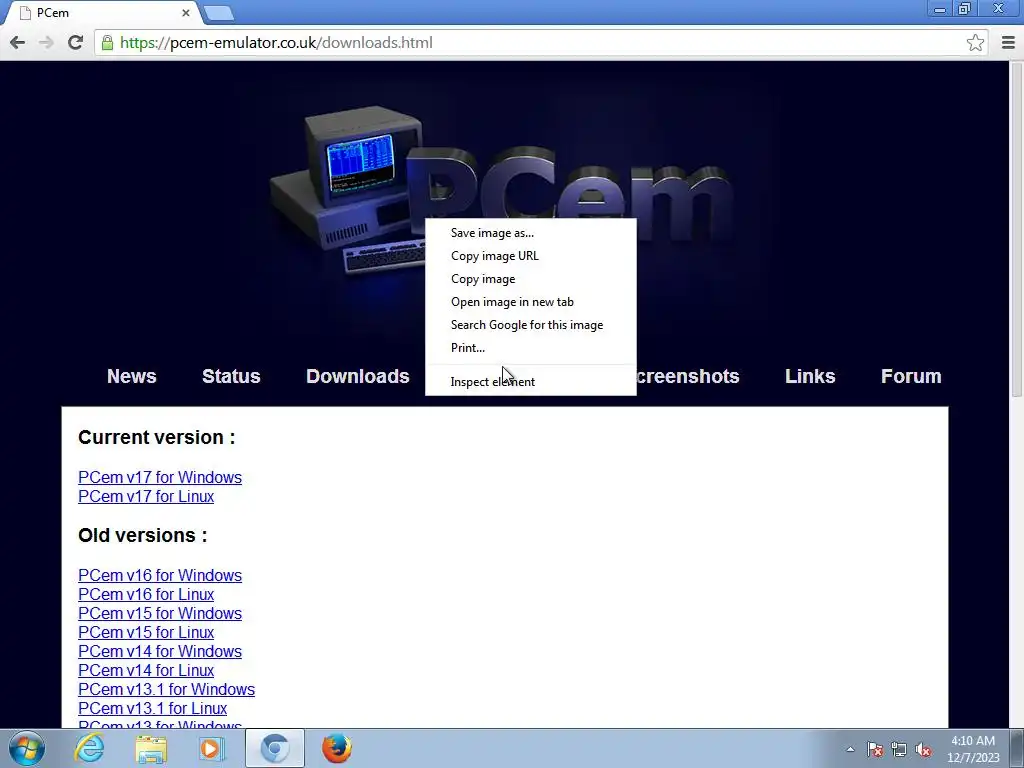Open Windows Explorer folder in taskbar

[x=151, y=748]
